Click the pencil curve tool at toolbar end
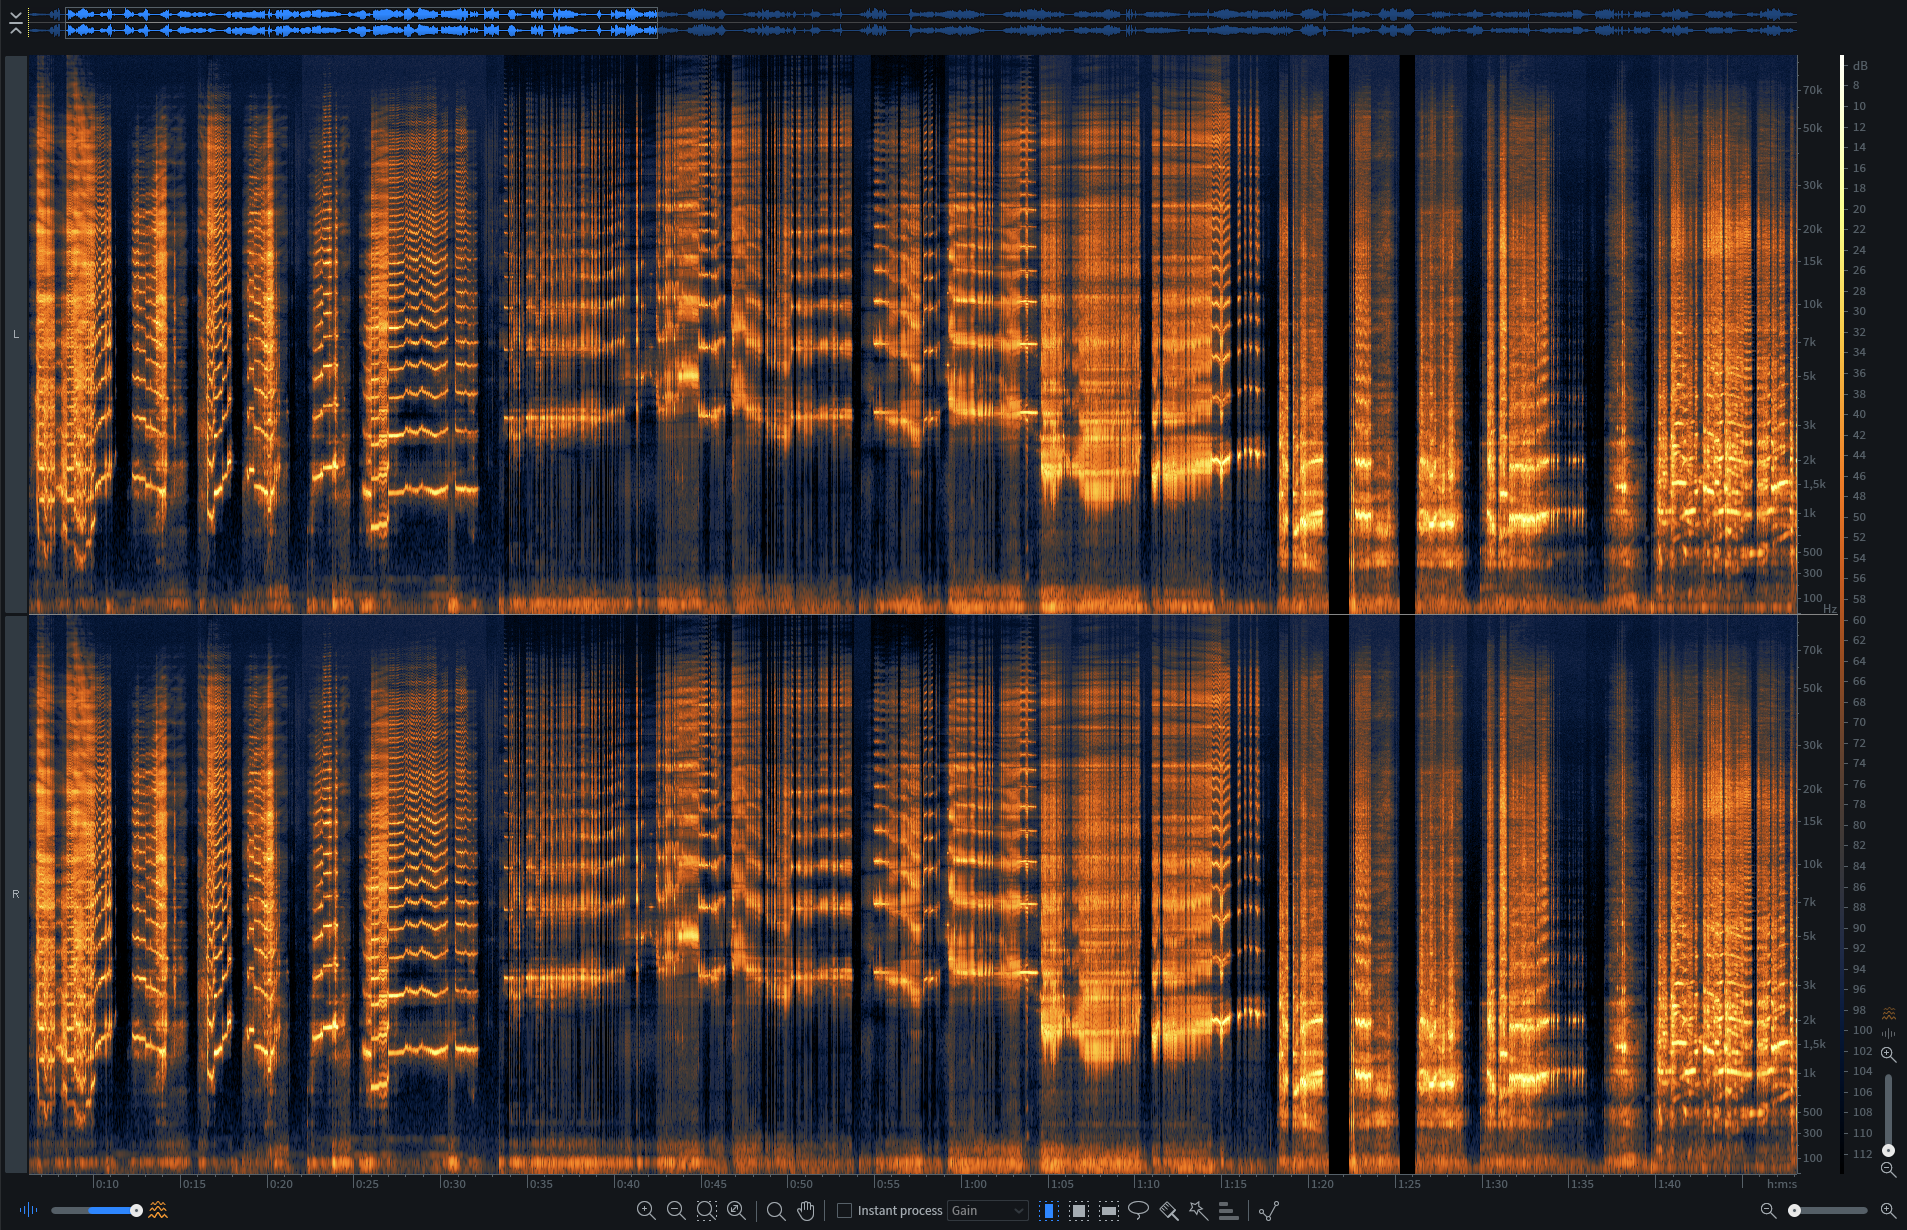Screen dimensions: 1907x1230 tap(1269, 1211)
